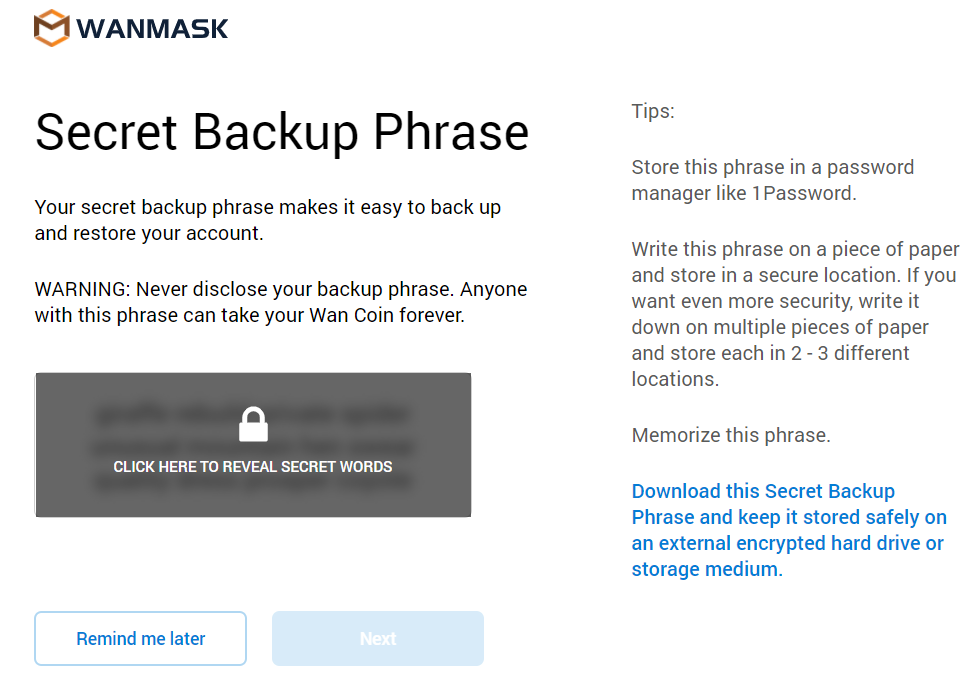The image size is (968, 685).
Task: Click the Tips: label
Action: (x=653, y=111)
